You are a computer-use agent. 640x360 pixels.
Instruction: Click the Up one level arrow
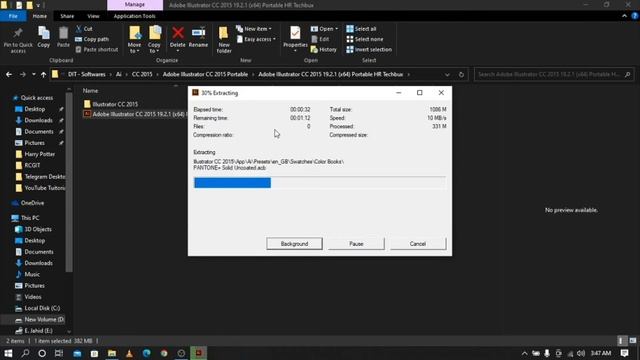coord(43,74)
